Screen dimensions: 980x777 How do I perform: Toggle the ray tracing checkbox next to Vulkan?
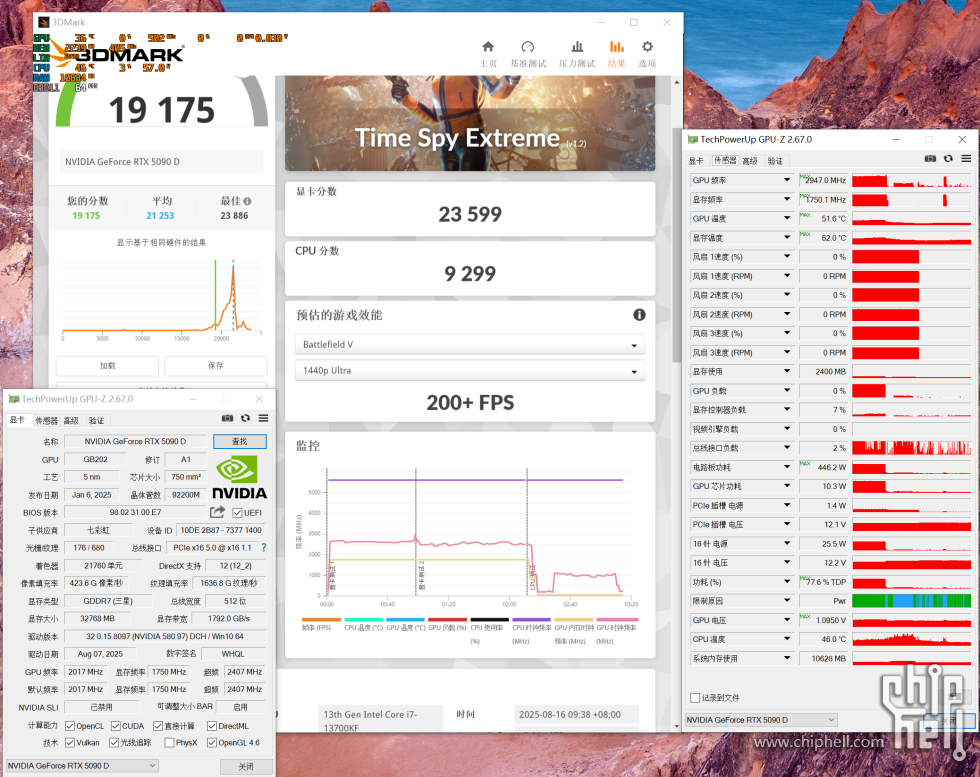[114, 743]
